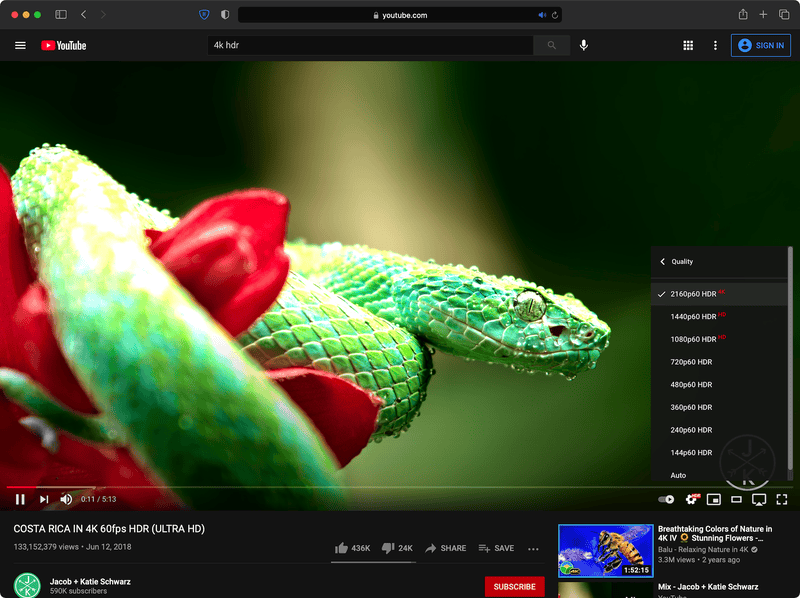800x598 pixels.
Task: Pause the video playback
Action: [x=20, y=499]
